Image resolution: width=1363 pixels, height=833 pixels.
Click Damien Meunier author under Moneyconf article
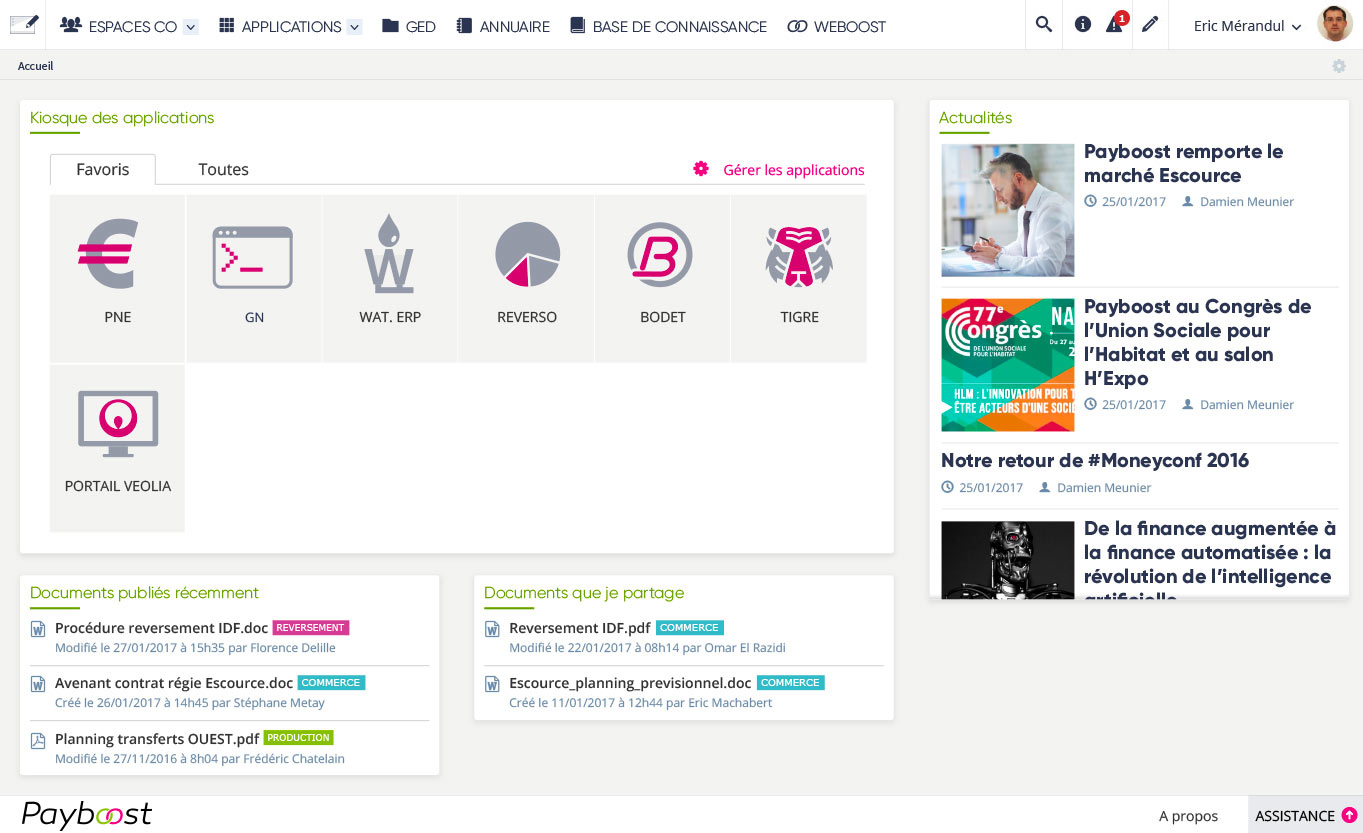point(1104,488)
